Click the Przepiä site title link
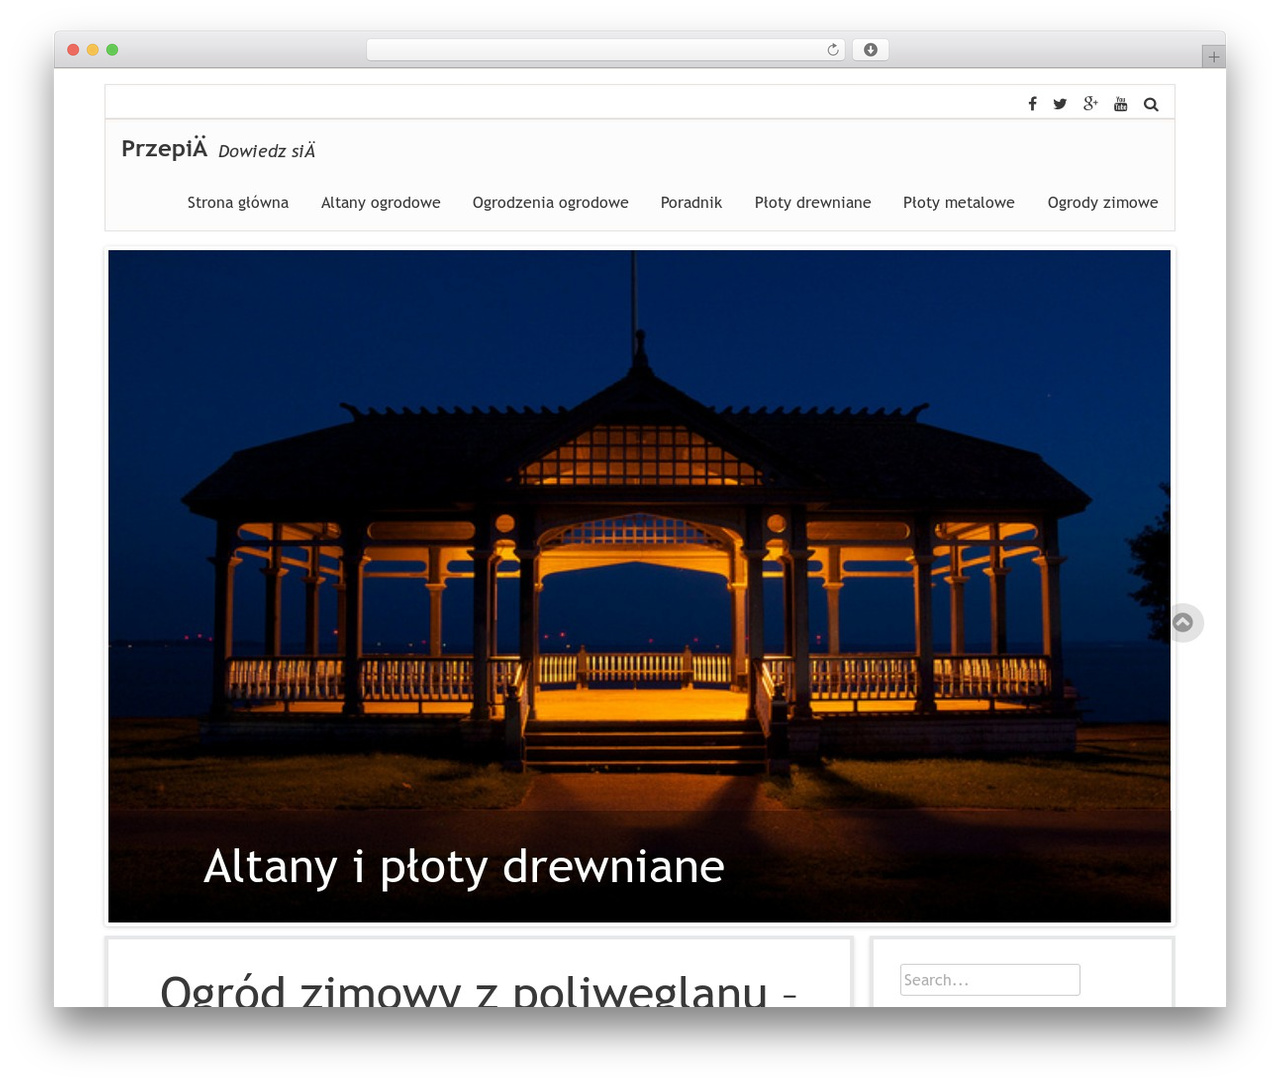Image resolution: width=1280 pixels, height=1084 pixels. (x=164, y=149)
